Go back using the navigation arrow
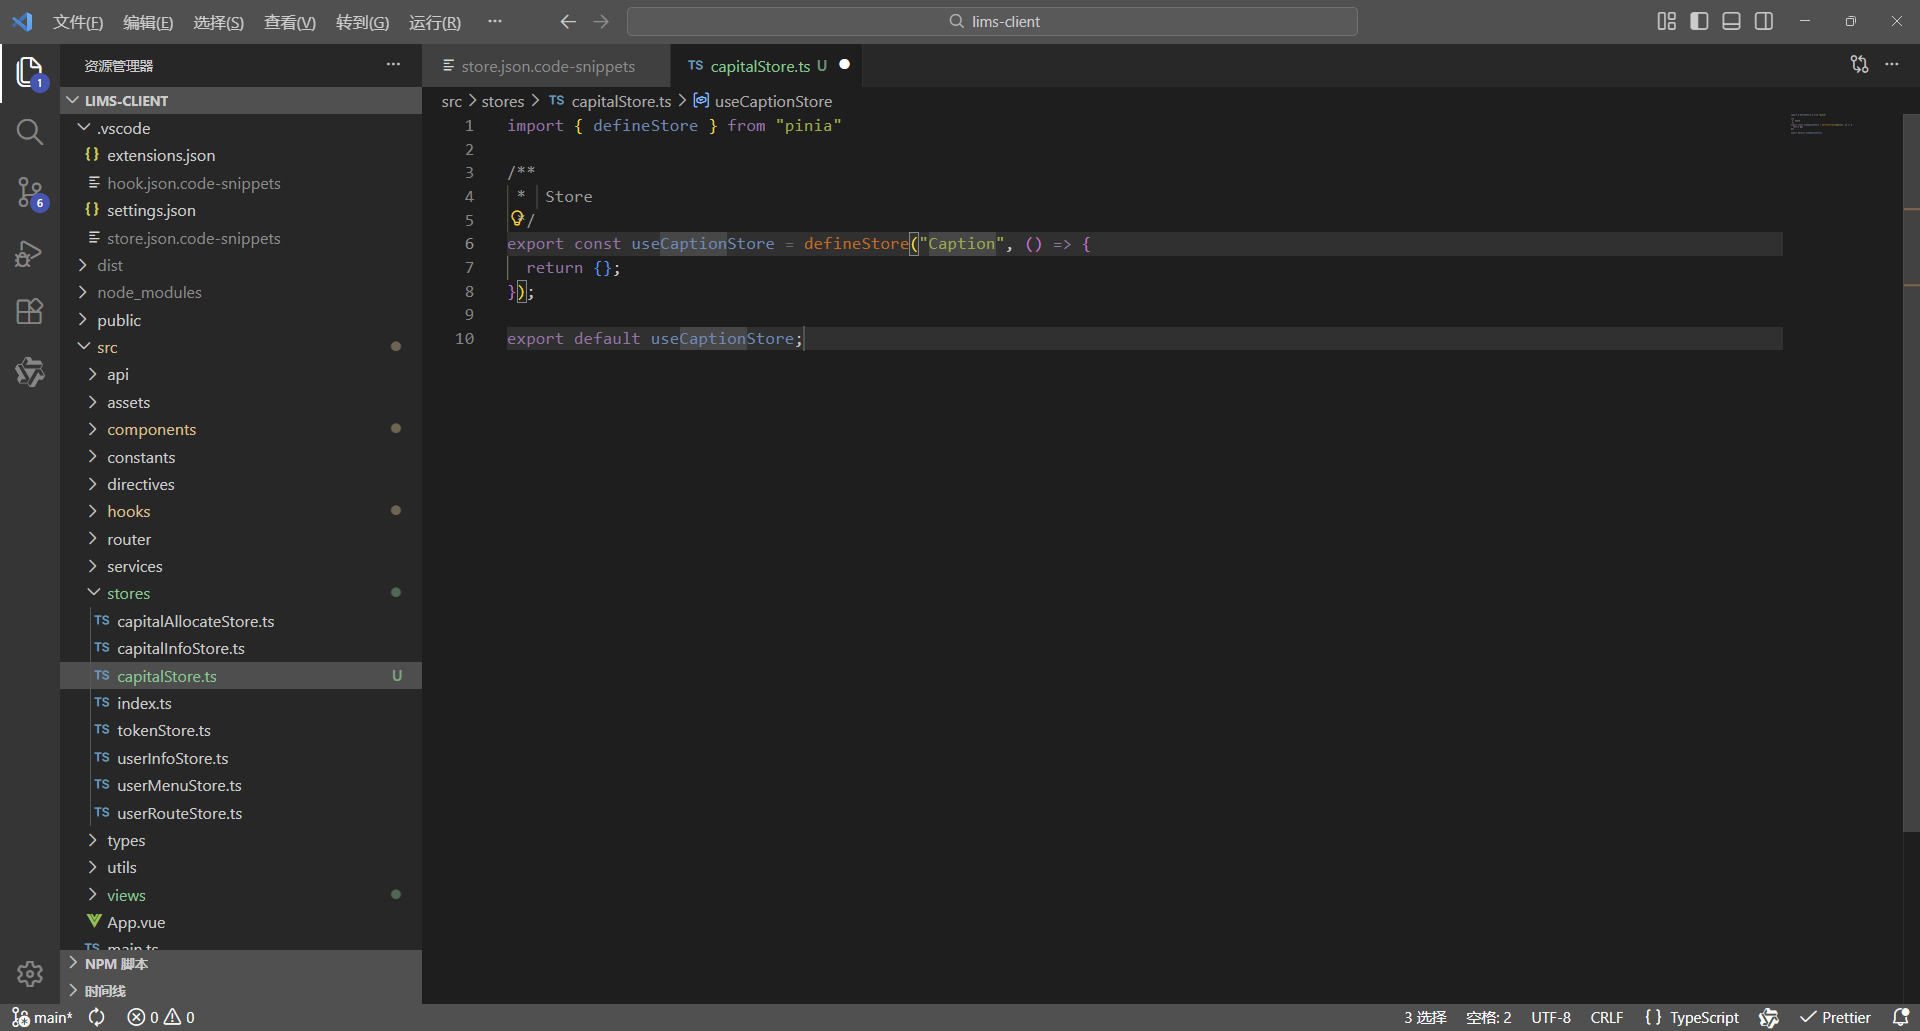The width and height of the screenshot is (1920, 1031). point(568,21)
